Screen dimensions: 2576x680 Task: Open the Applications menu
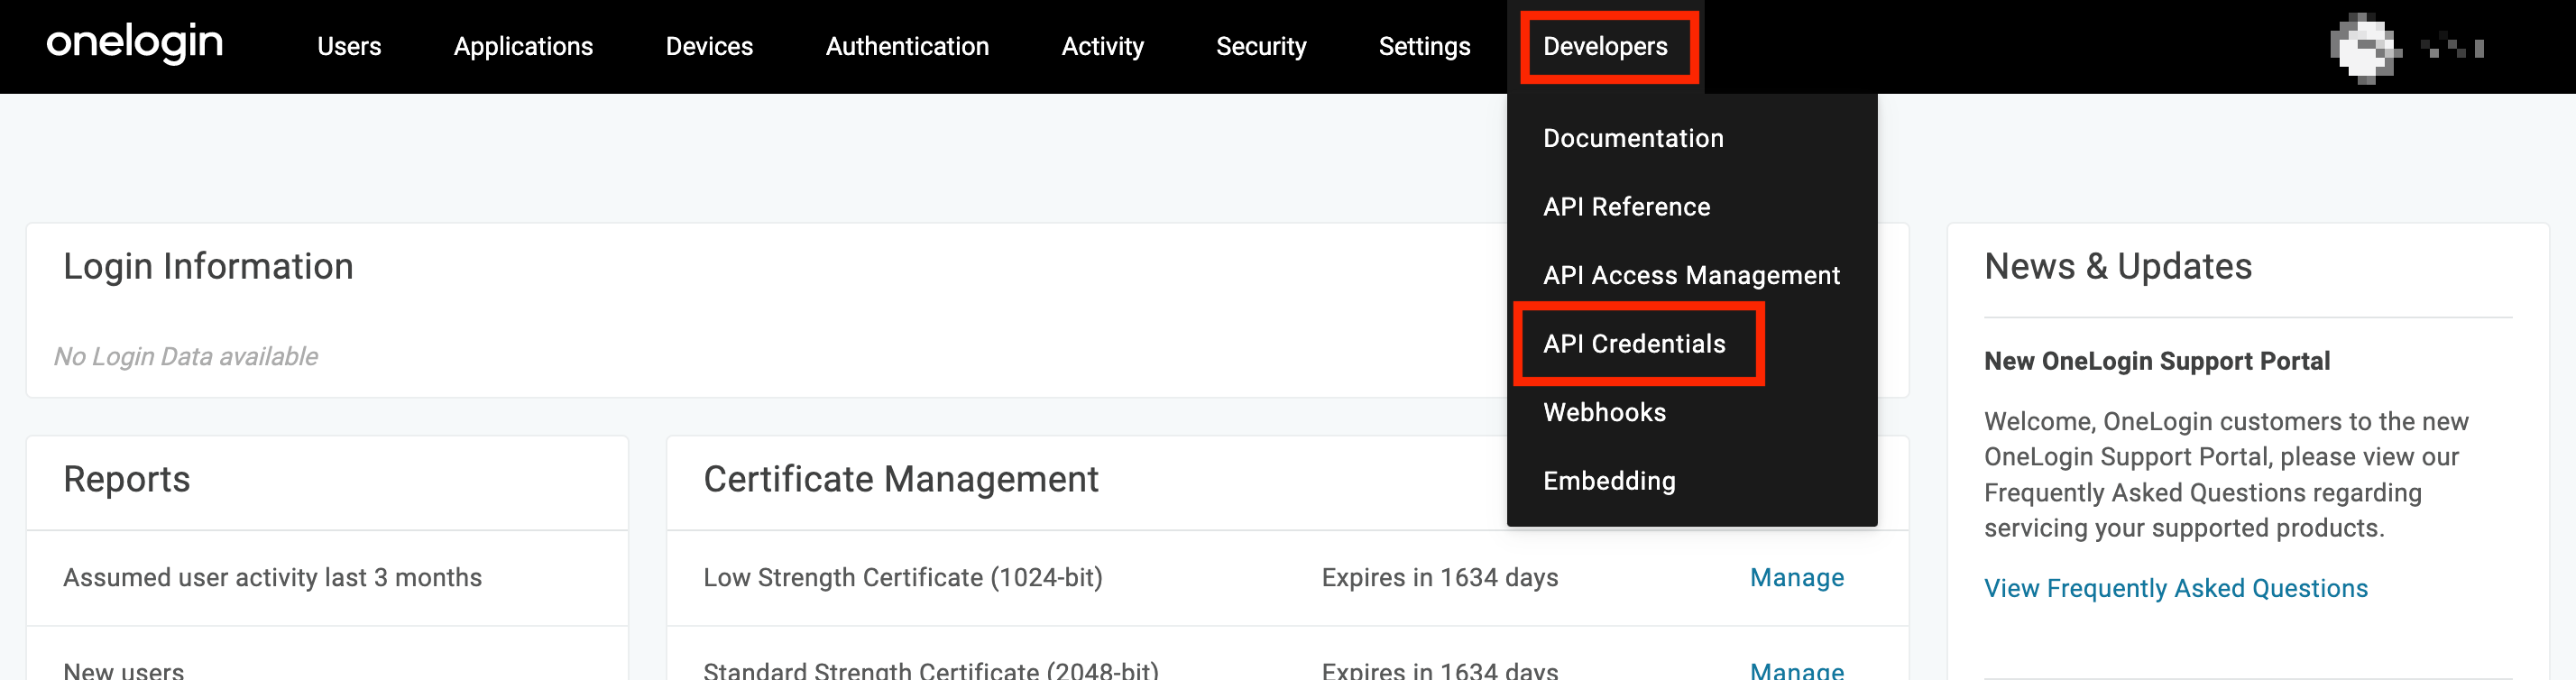[523, 47]
